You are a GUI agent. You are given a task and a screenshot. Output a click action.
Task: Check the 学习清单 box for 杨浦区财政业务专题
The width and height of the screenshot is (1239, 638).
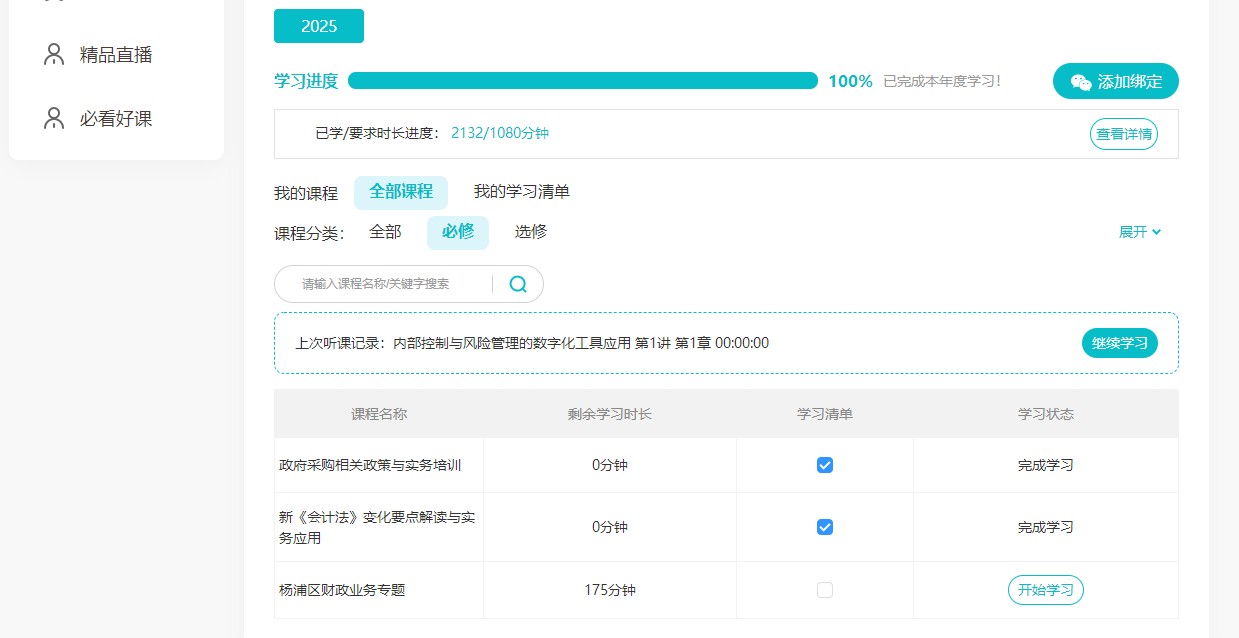pyautogui.click(x=824, y=590)
